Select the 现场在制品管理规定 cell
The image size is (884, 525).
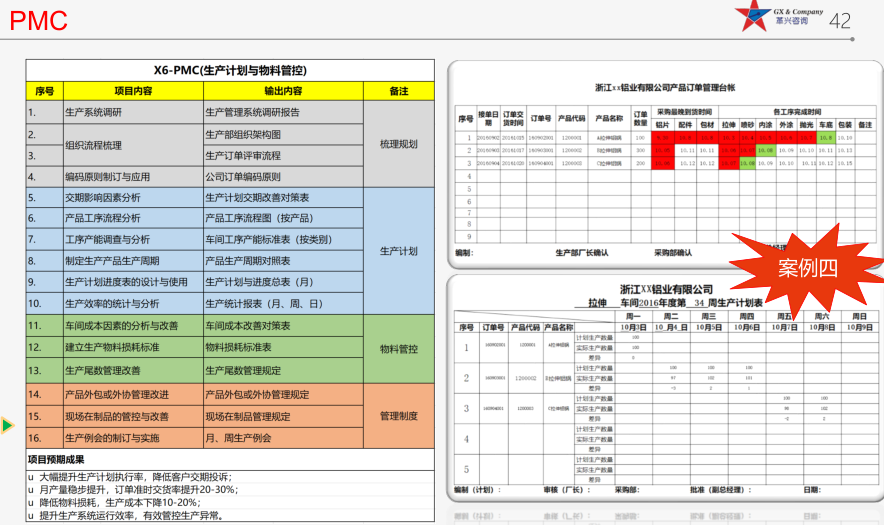(x=283, y=416)
